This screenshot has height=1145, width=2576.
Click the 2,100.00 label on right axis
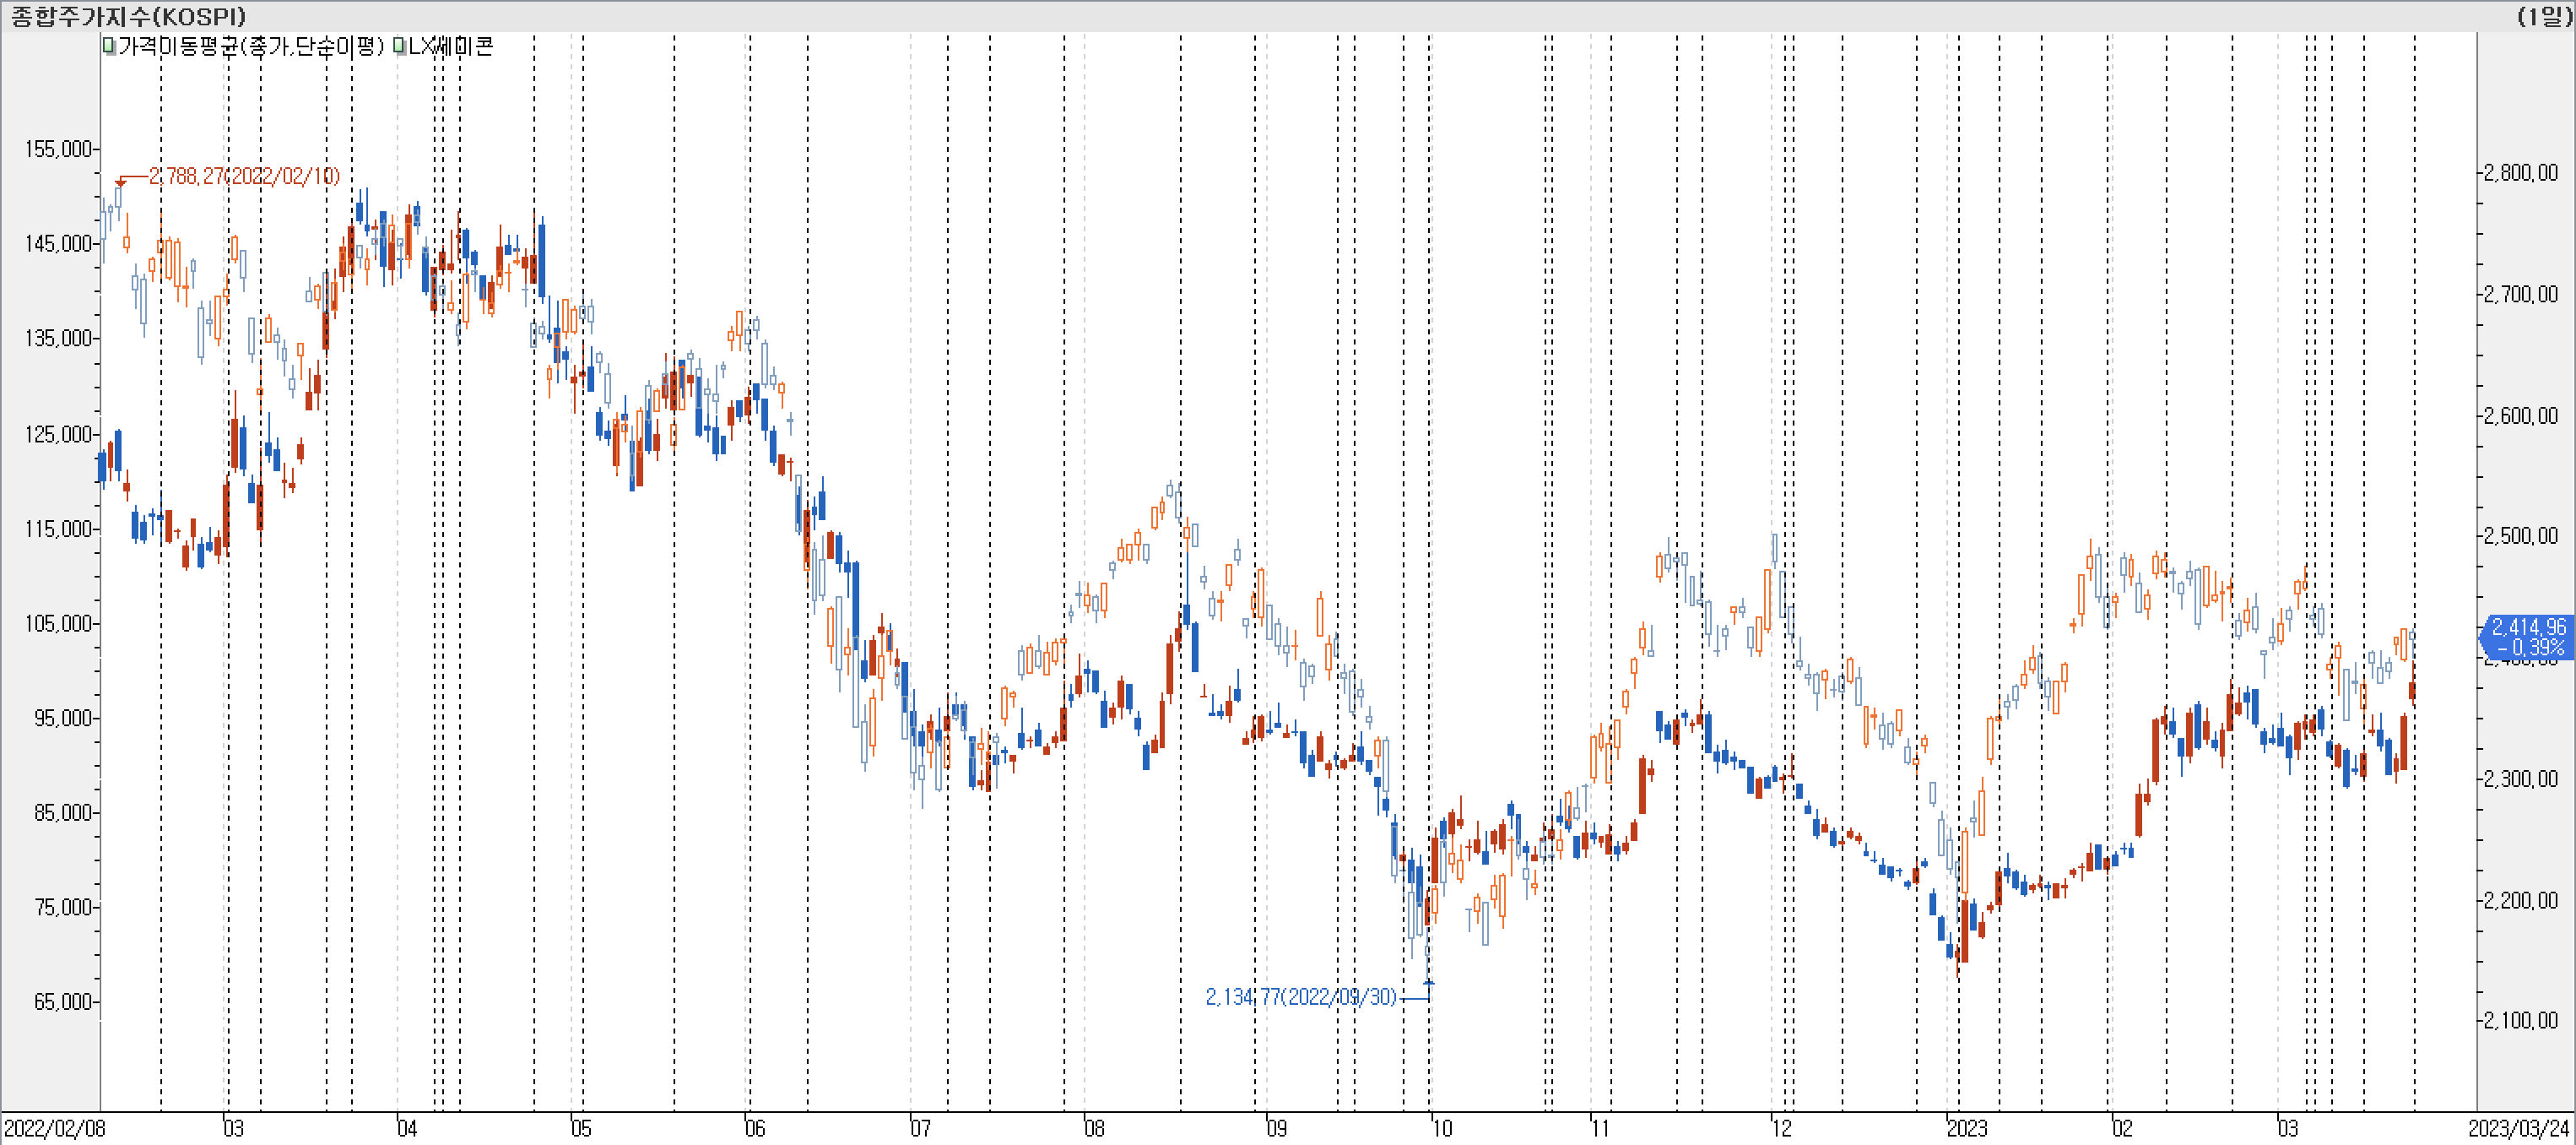click(x=2521, y=1021)
